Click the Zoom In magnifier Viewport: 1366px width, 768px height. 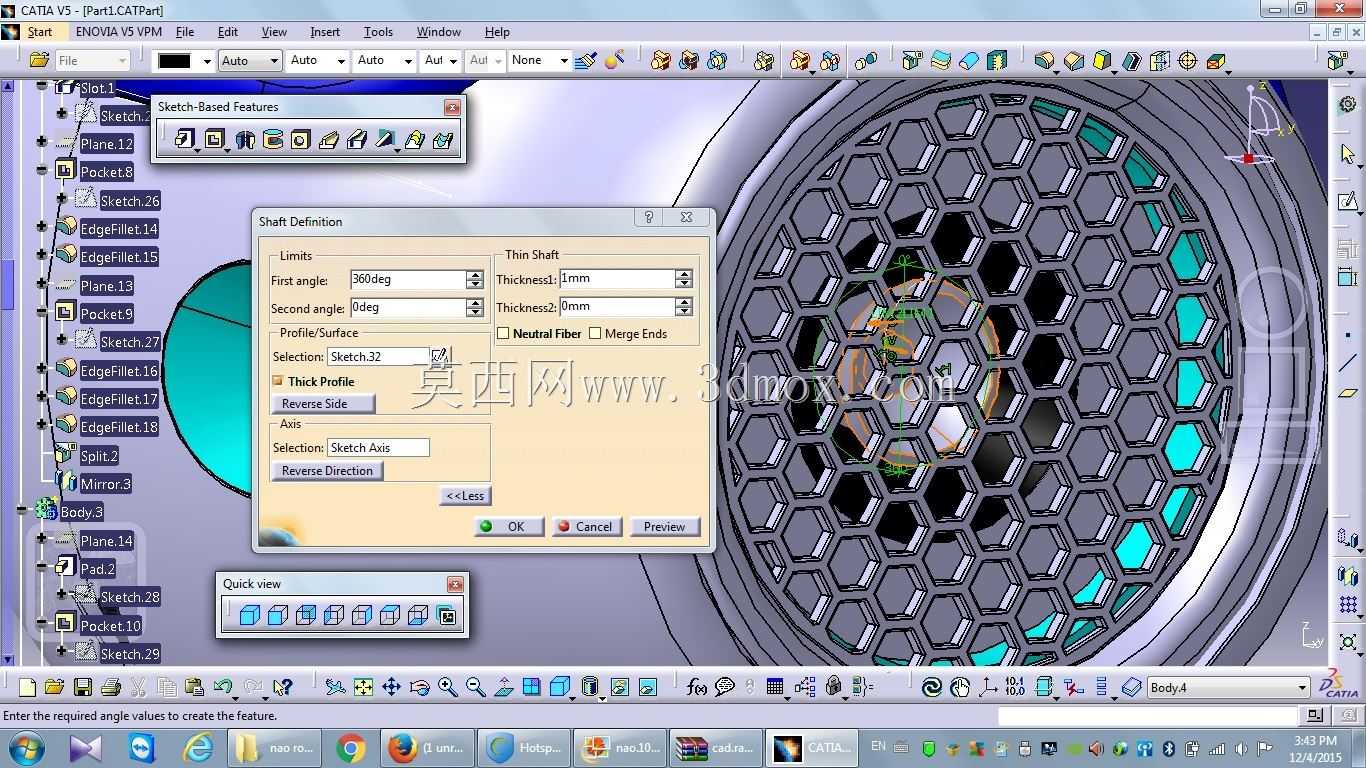click(x=447, y=687)
